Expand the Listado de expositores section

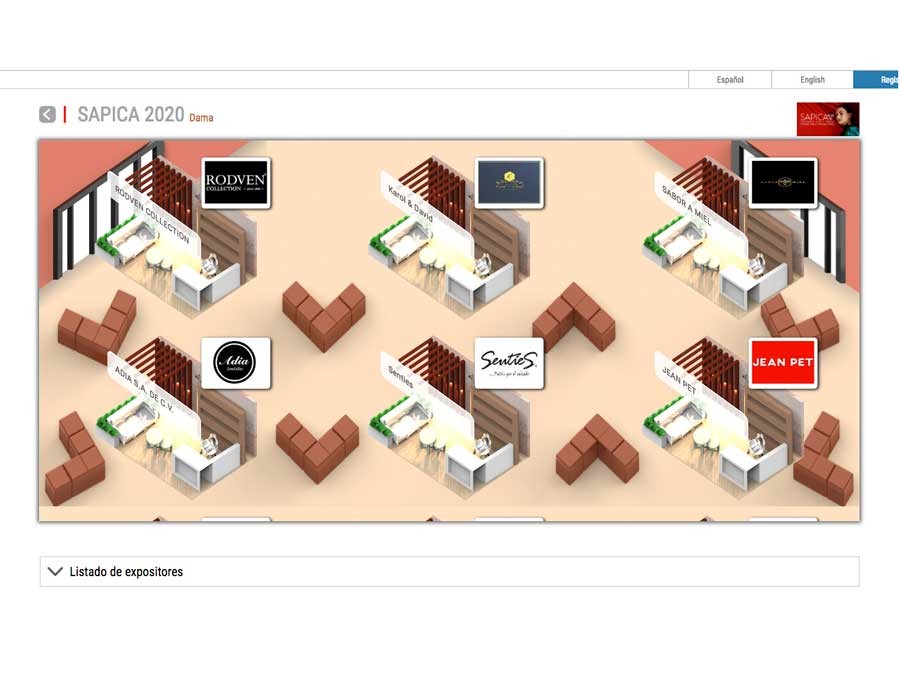(x=449, y=572)
